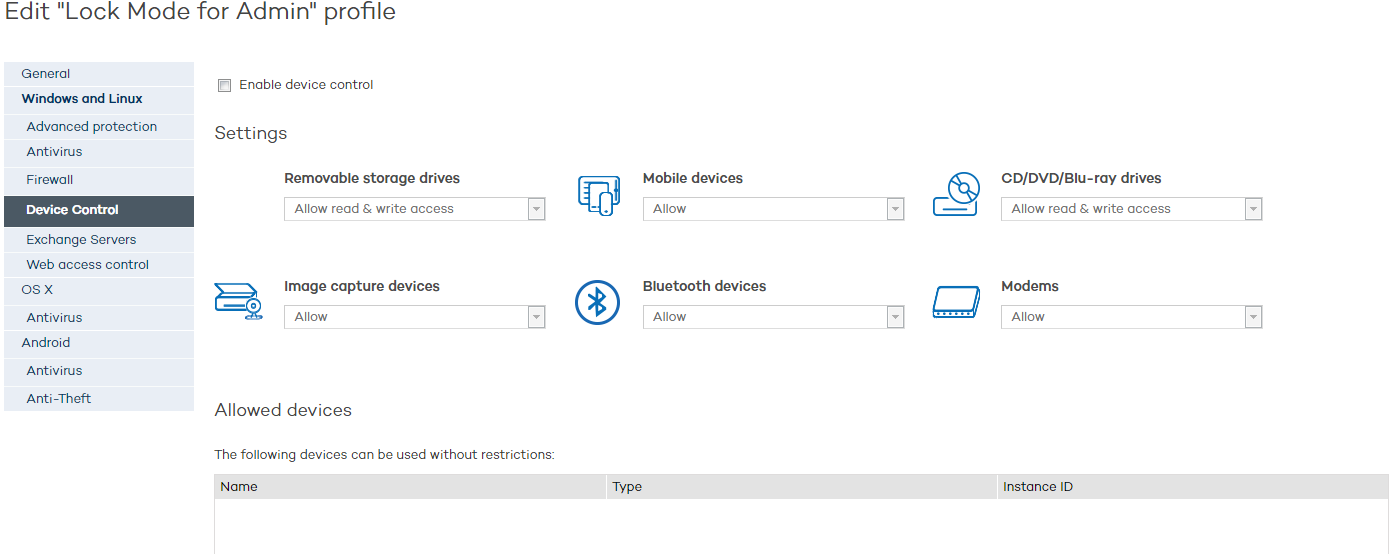Open the Bluetooth devices dropdown
Image resolution: width=1391 pixels, height=554 pixels.
773,317
